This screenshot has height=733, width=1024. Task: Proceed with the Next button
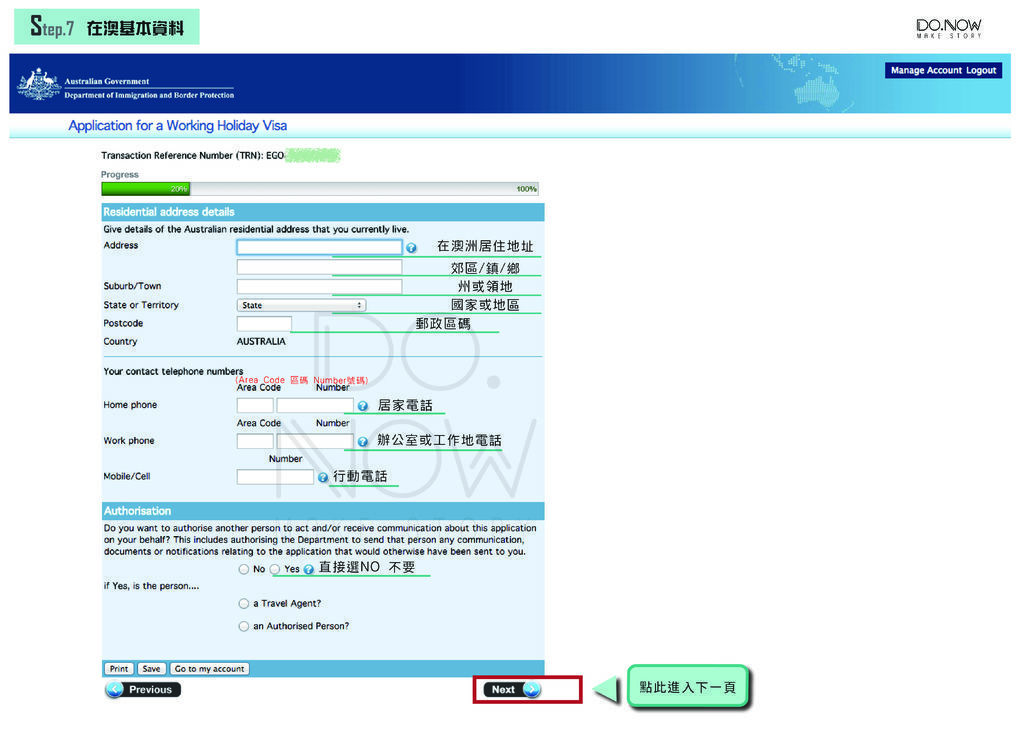pyautogui.click(x=512, y=690)
